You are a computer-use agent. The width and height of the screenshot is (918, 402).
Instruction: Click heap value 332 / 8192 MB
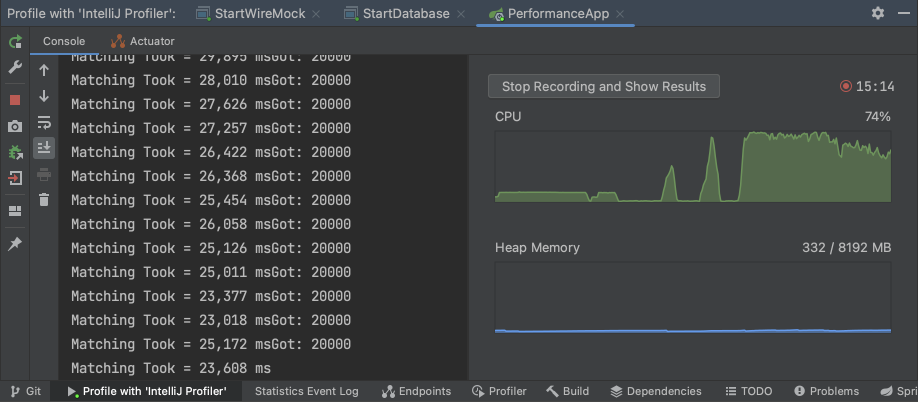click(x=847, y=248)
